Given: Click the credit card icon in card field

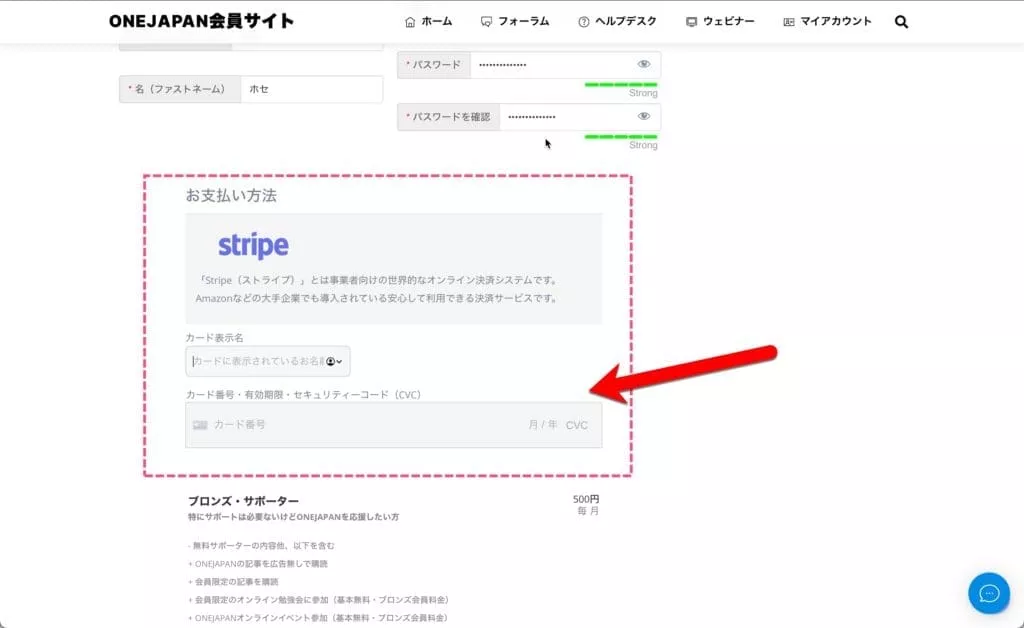Looking at the screenshot, I should [x=200, y=425].
